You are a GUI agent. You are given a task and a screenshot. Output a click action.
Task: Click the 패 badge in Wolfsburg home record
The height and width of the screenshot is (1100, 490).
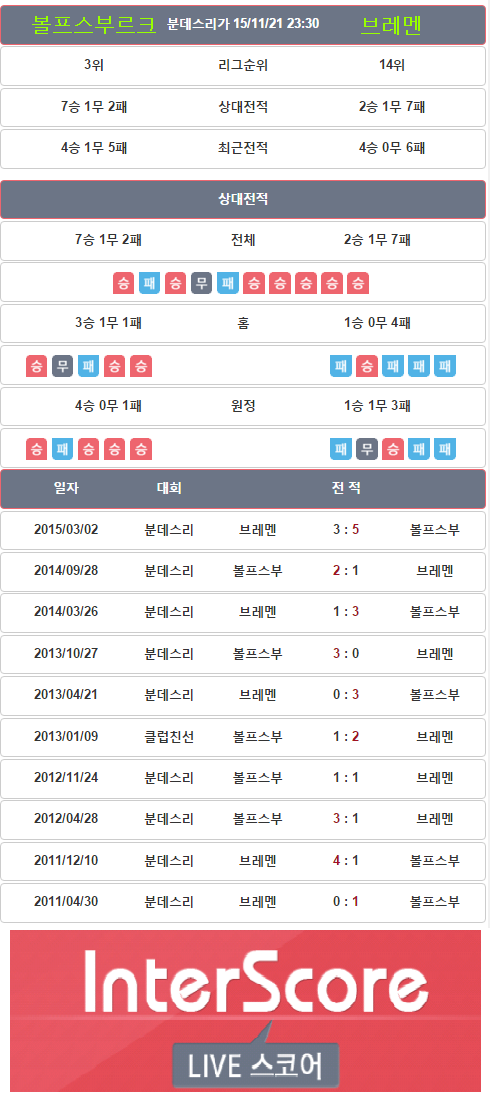pyautogui.click(x=88, y=366)
